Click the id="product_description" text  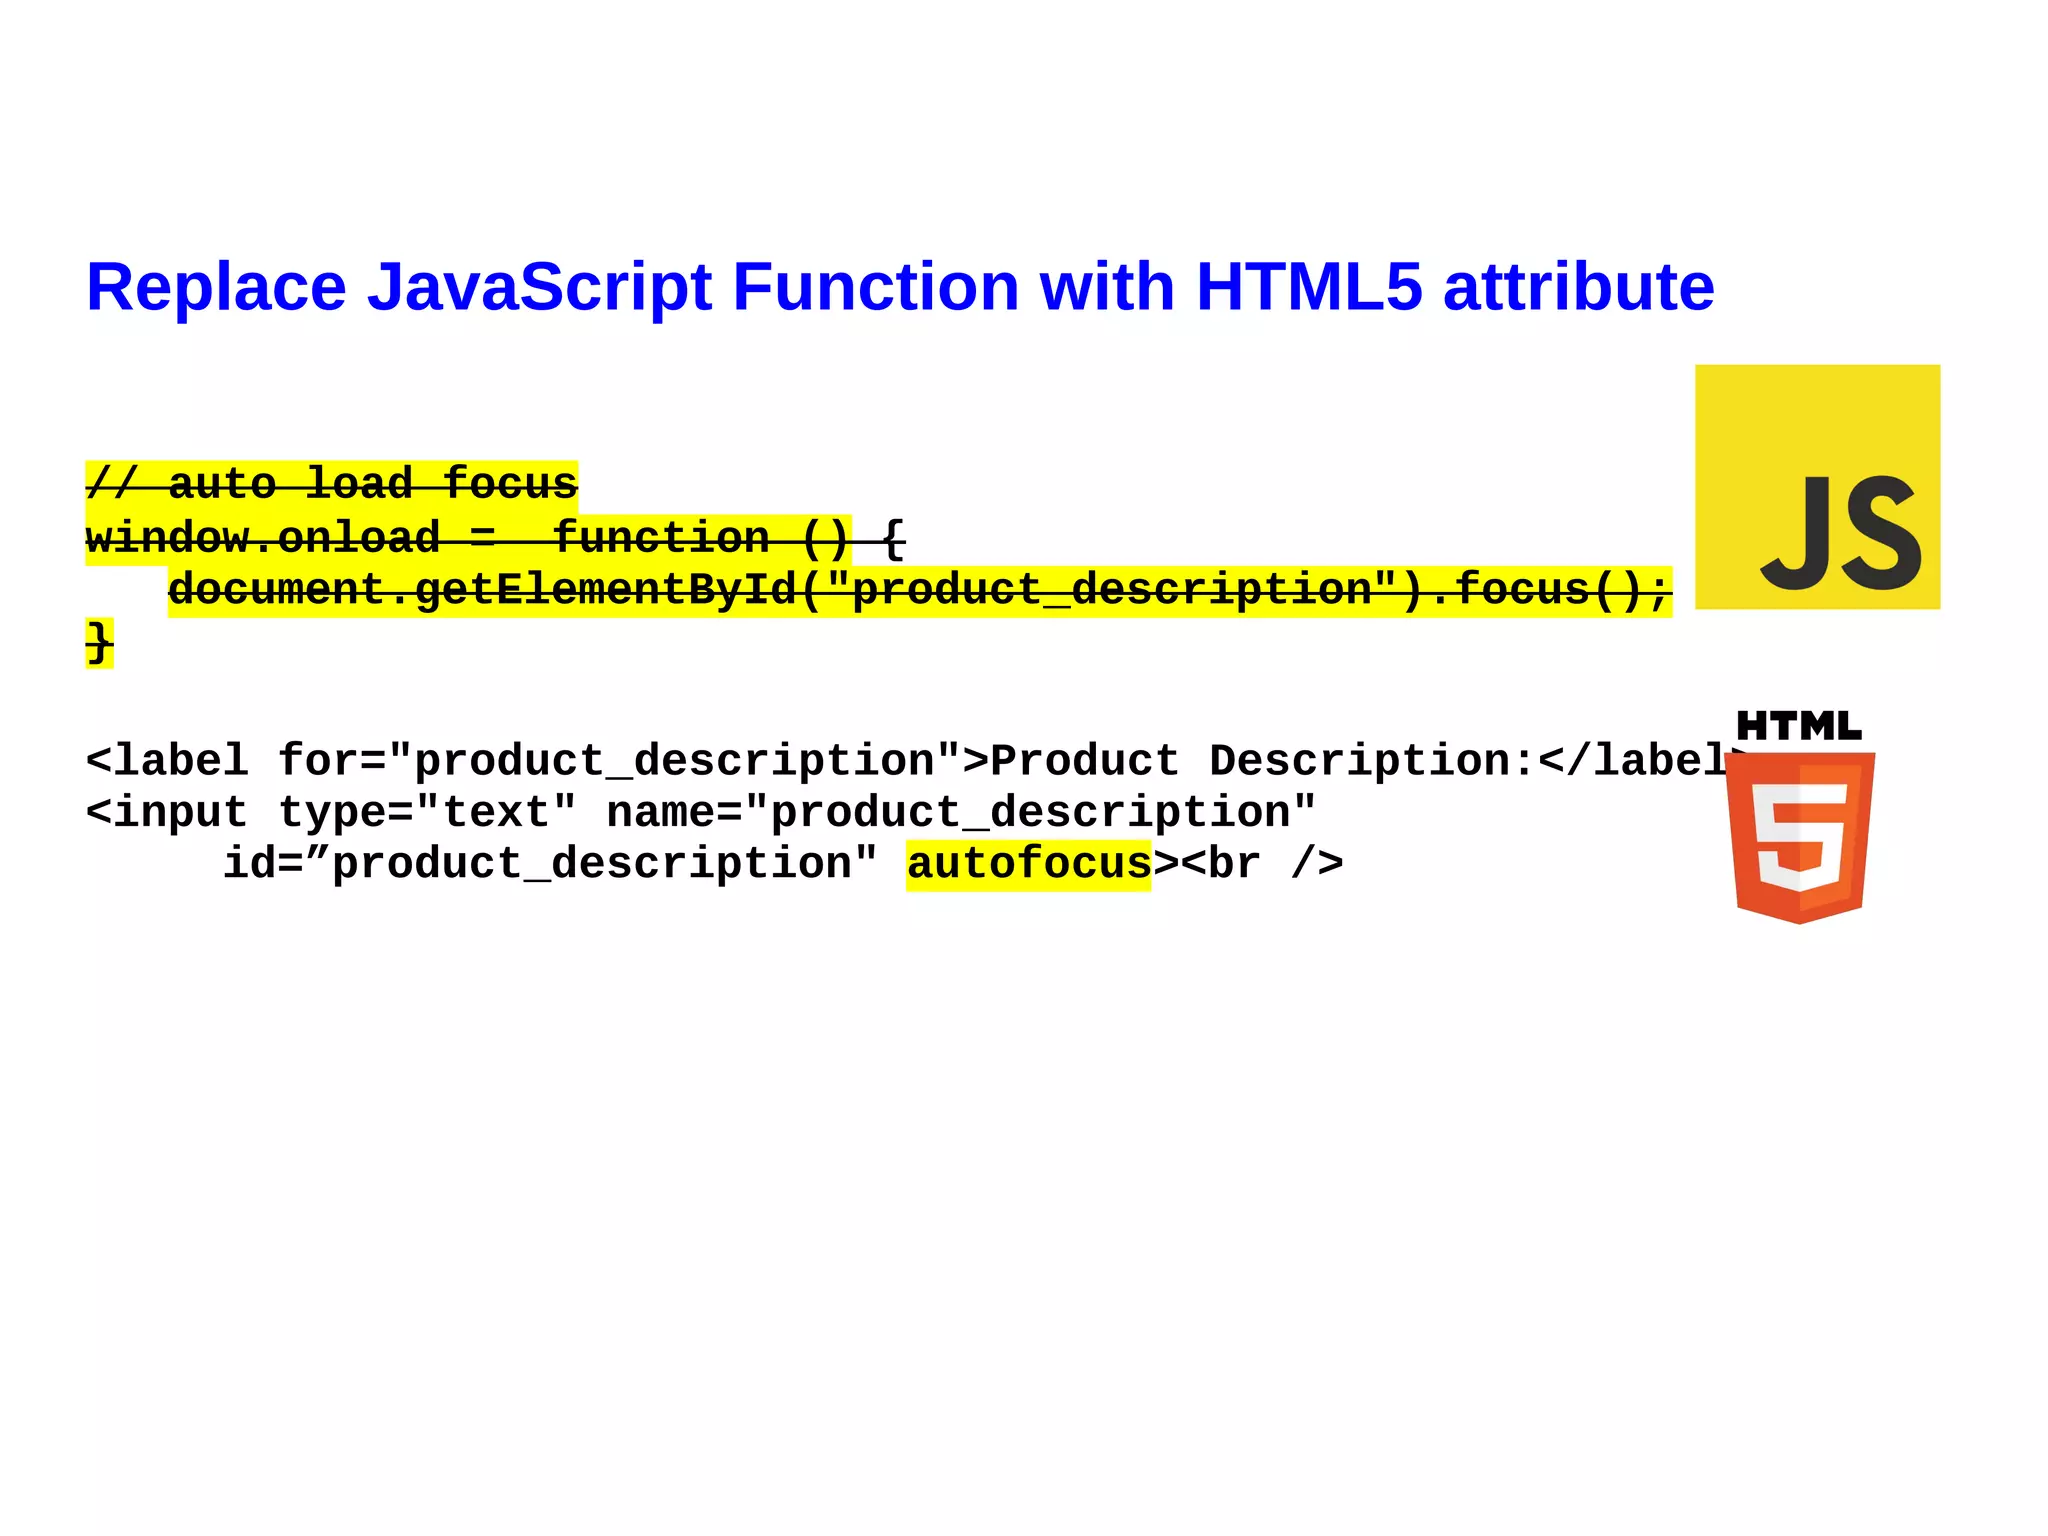(x=550, y=865)
